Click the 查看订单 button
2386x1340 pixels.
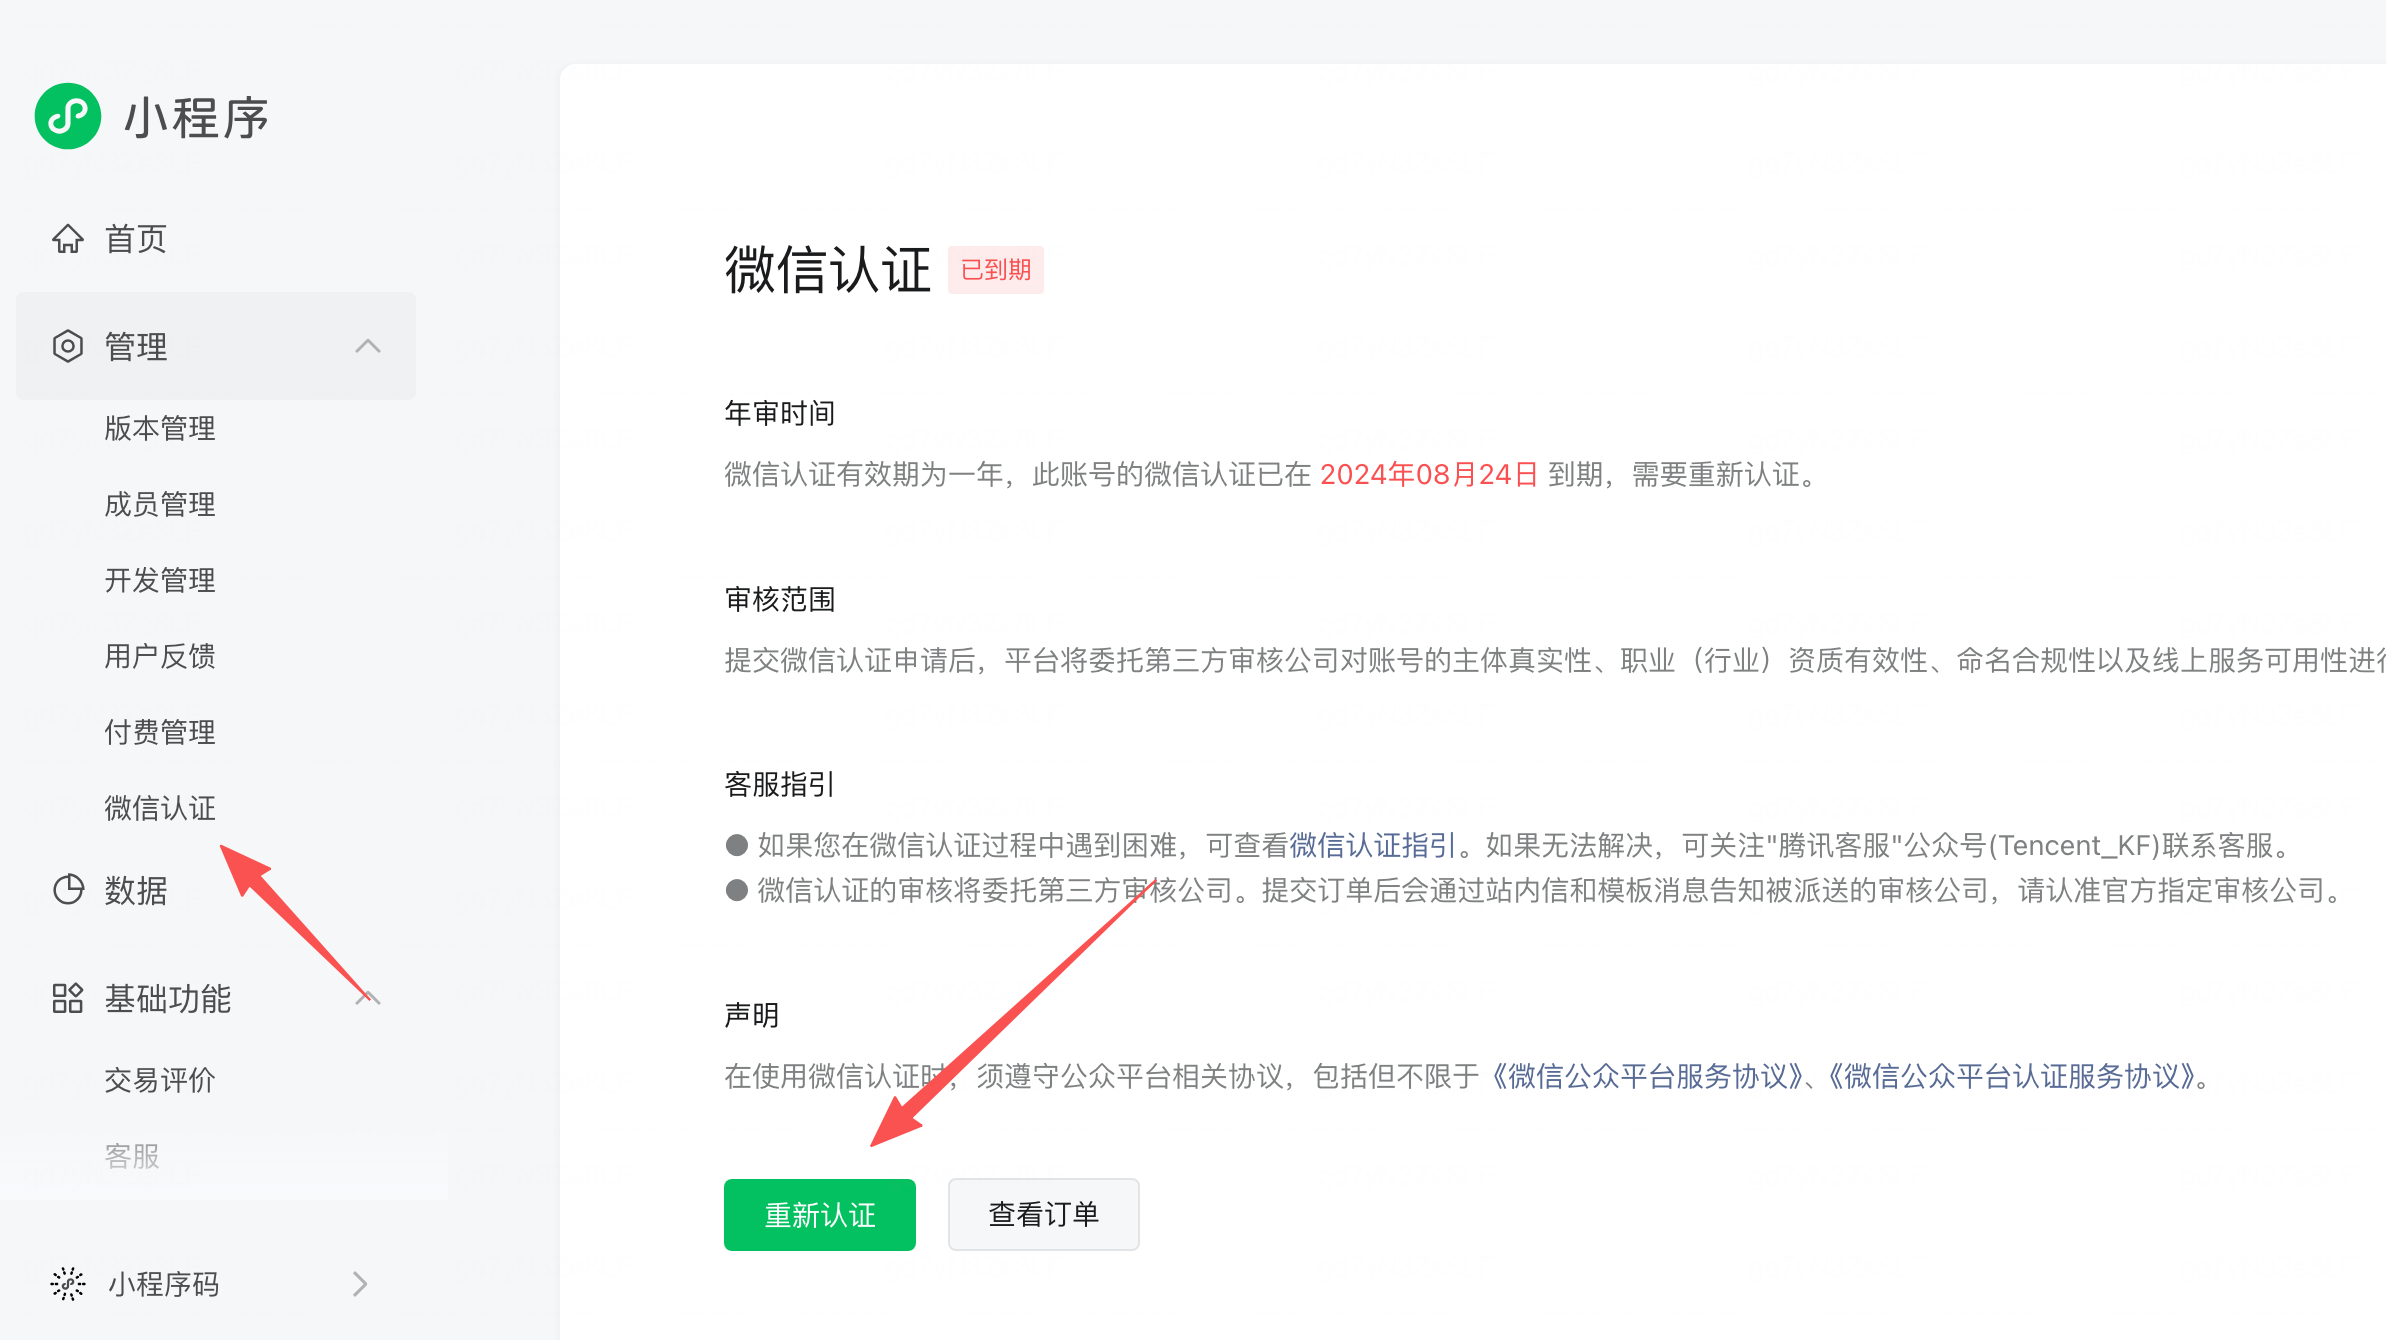pyautogui.click(x=1043, y=1214)
